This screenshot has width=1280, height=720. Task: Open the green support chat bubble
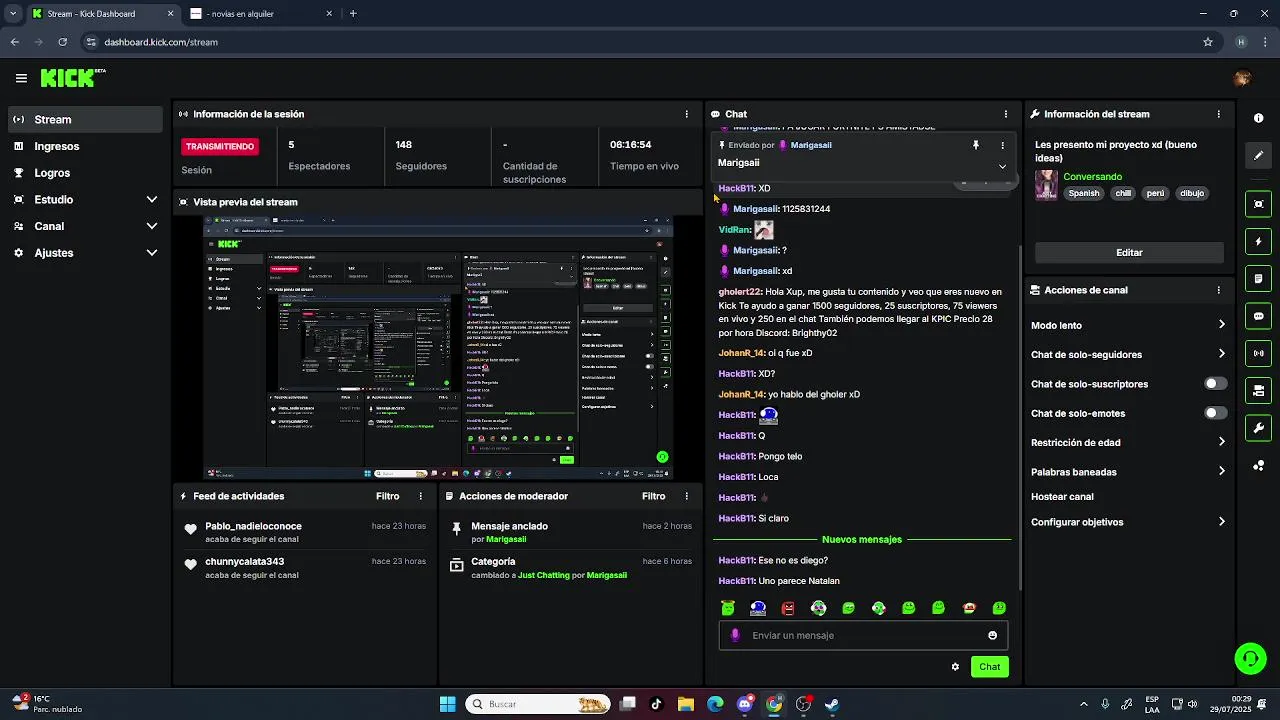pos(1250,658)
